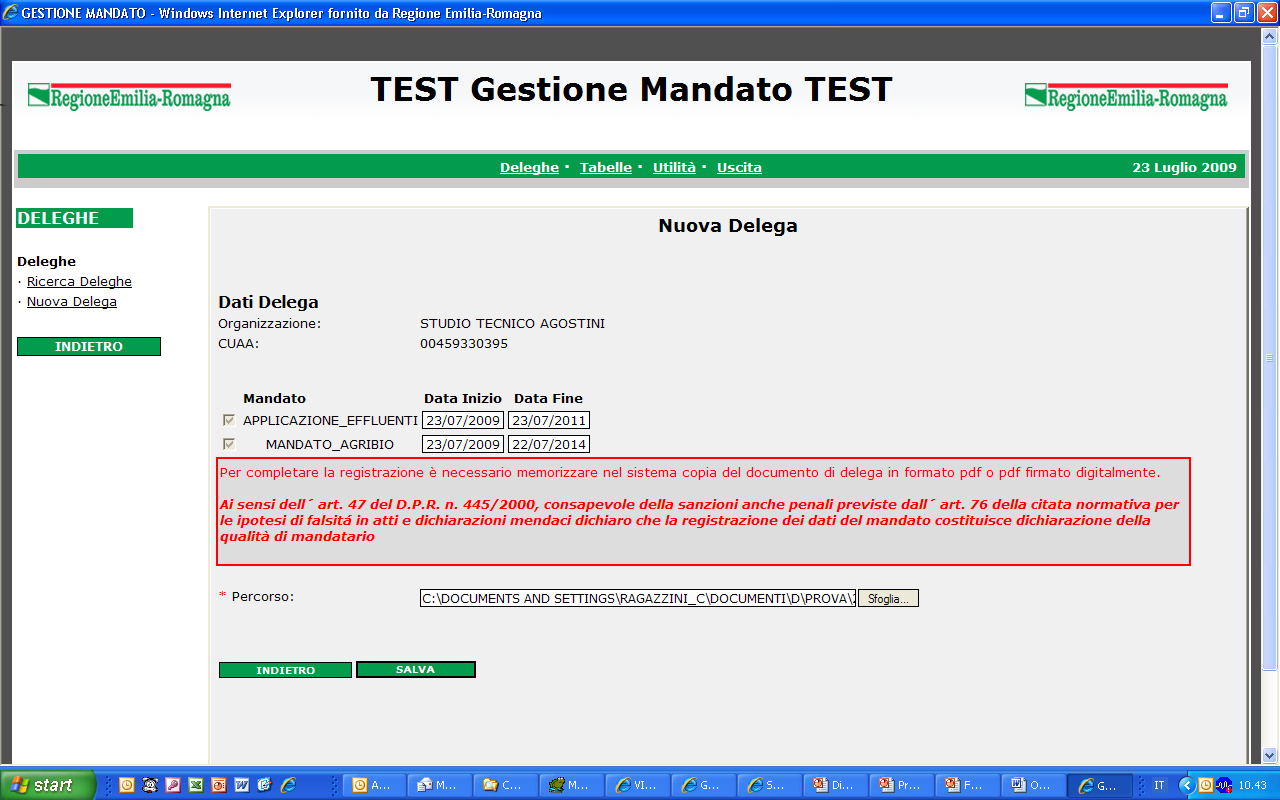
Task: Click the SALVA button
Action: [x=415, y=669]
